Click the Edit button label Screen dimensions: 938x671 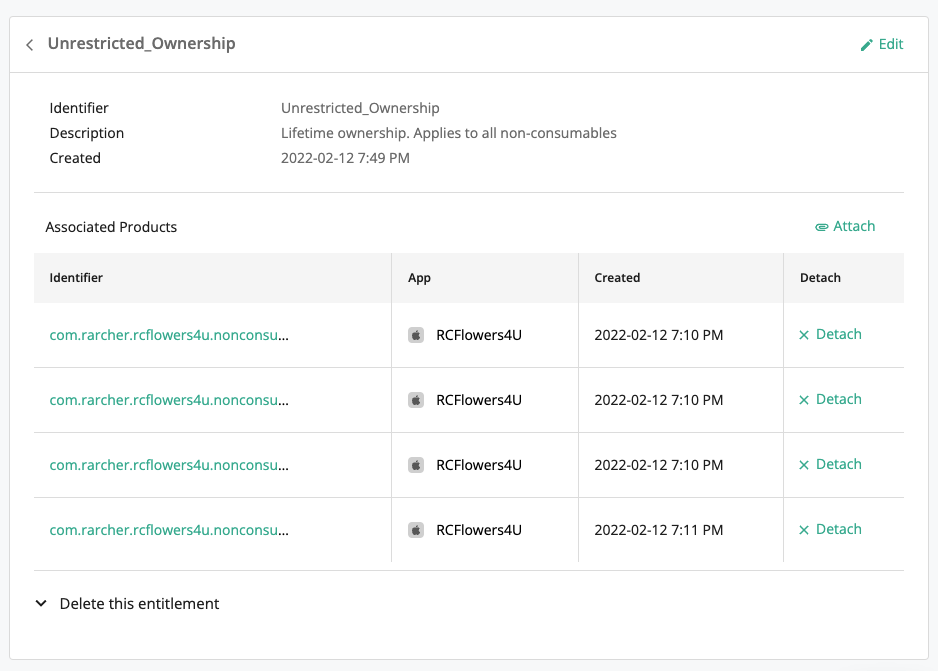(x=891, y=45)
